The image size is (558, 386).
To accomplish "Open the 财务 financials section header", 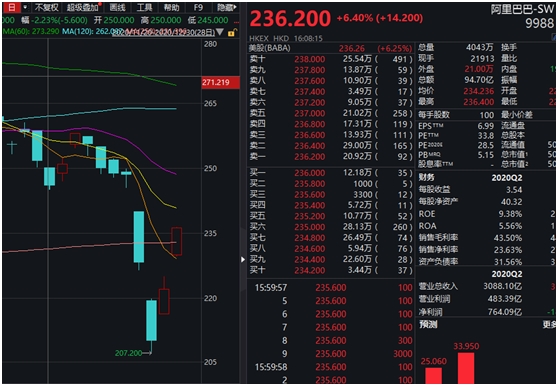I will [426, 177].
